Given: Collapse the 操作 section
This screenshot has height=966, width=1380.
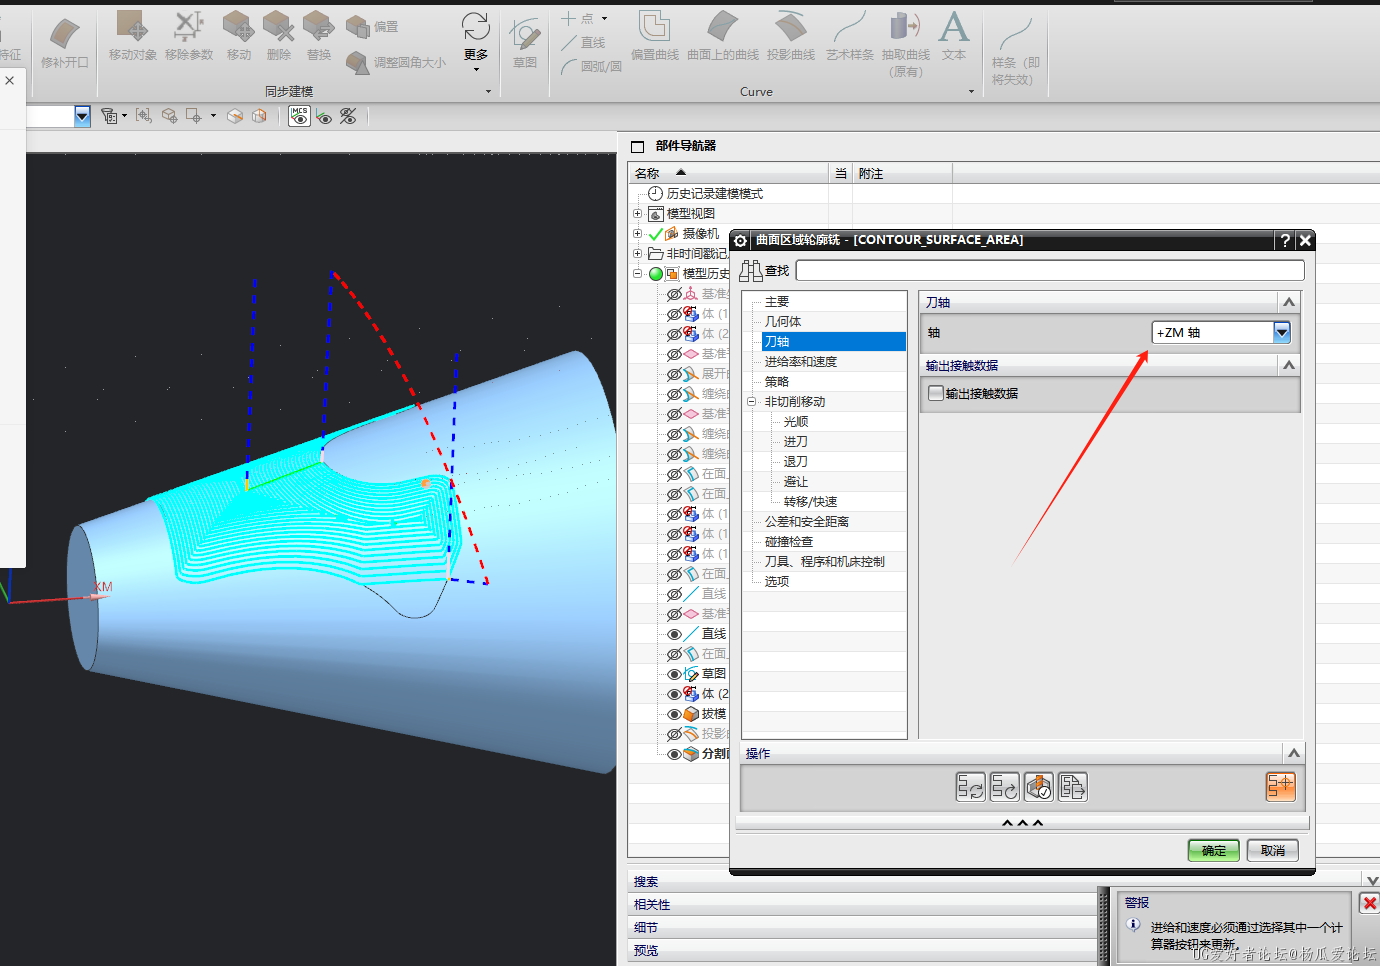Looking at the screenshot, I should pyautogui.click(x=1293, y=753).
